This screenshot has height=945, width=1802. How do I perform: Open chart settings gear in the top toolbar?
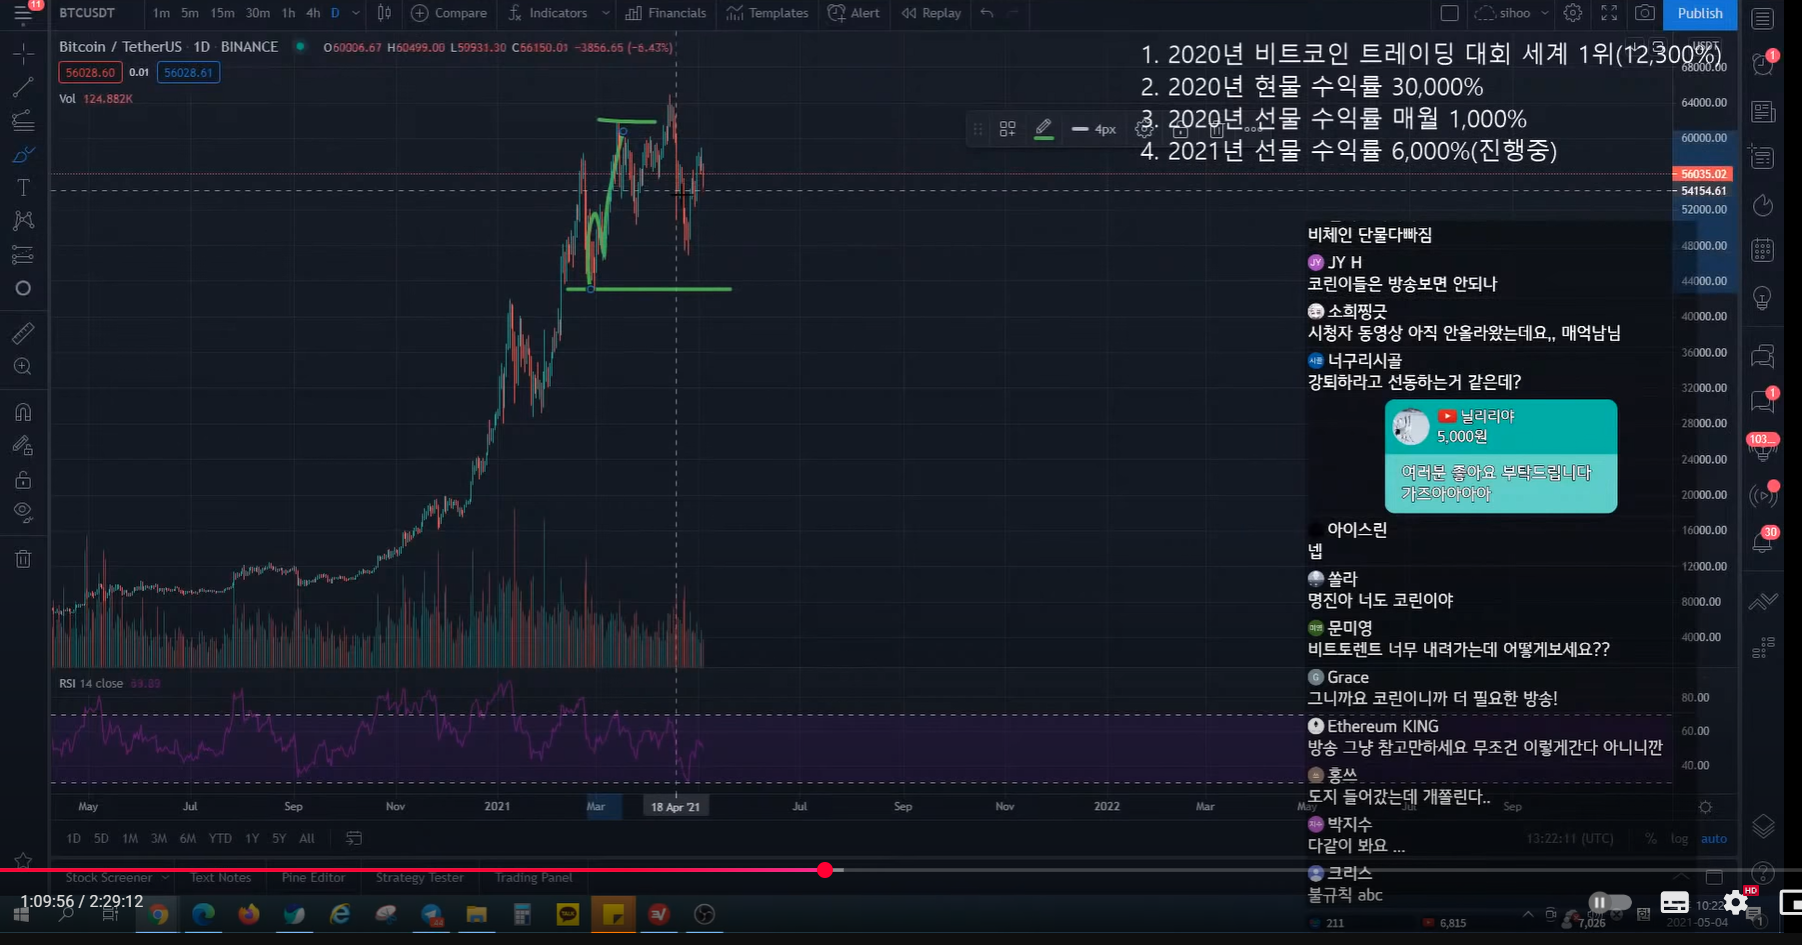[x=1573, y=13]
